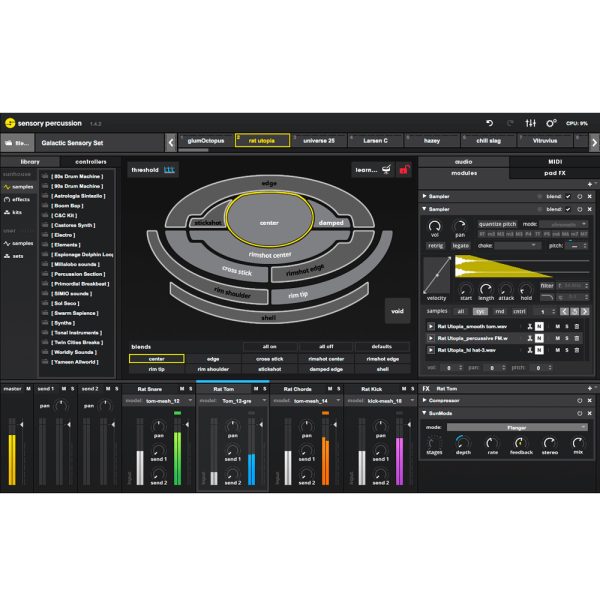Go to previous sample with left arrow

(x=564, y=311)
